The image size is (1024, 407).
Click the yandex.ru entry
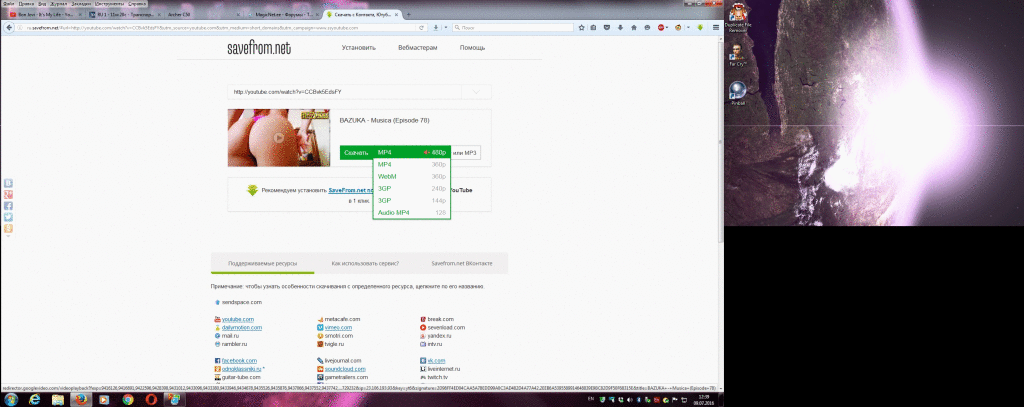[440, 336]
